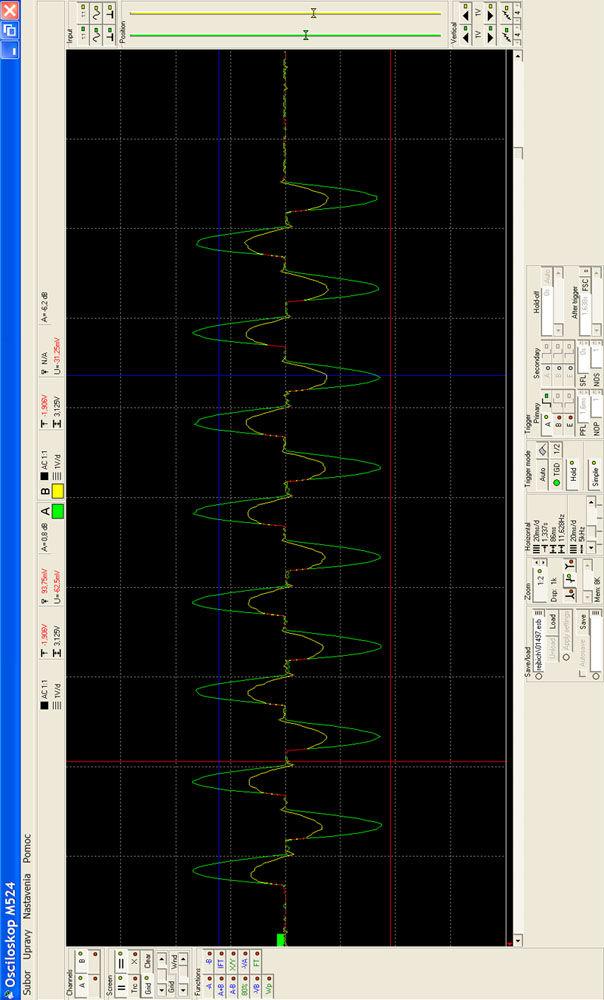The height and width of the screenshot is (1000, 604).
Task: Click the Save button in Save/load
Action: tap(583, 622)
